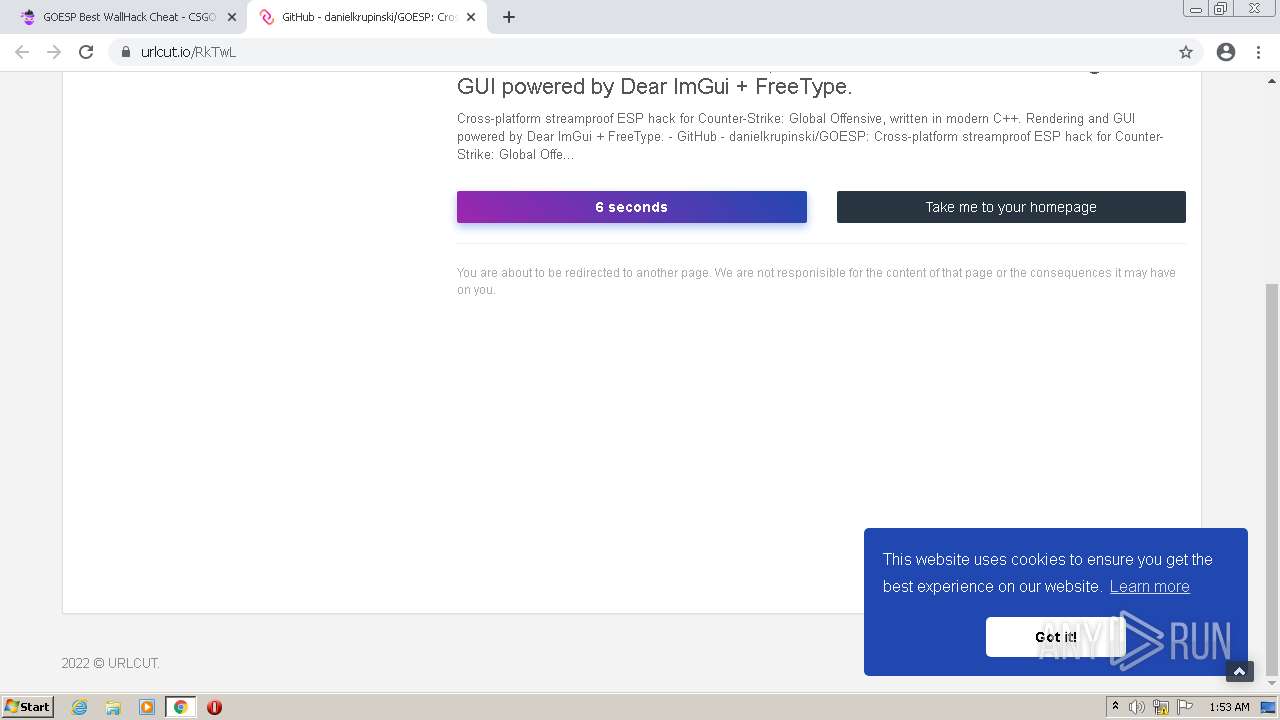Click the Cross-platform streamproof description paragraph

tap(810, 136)
